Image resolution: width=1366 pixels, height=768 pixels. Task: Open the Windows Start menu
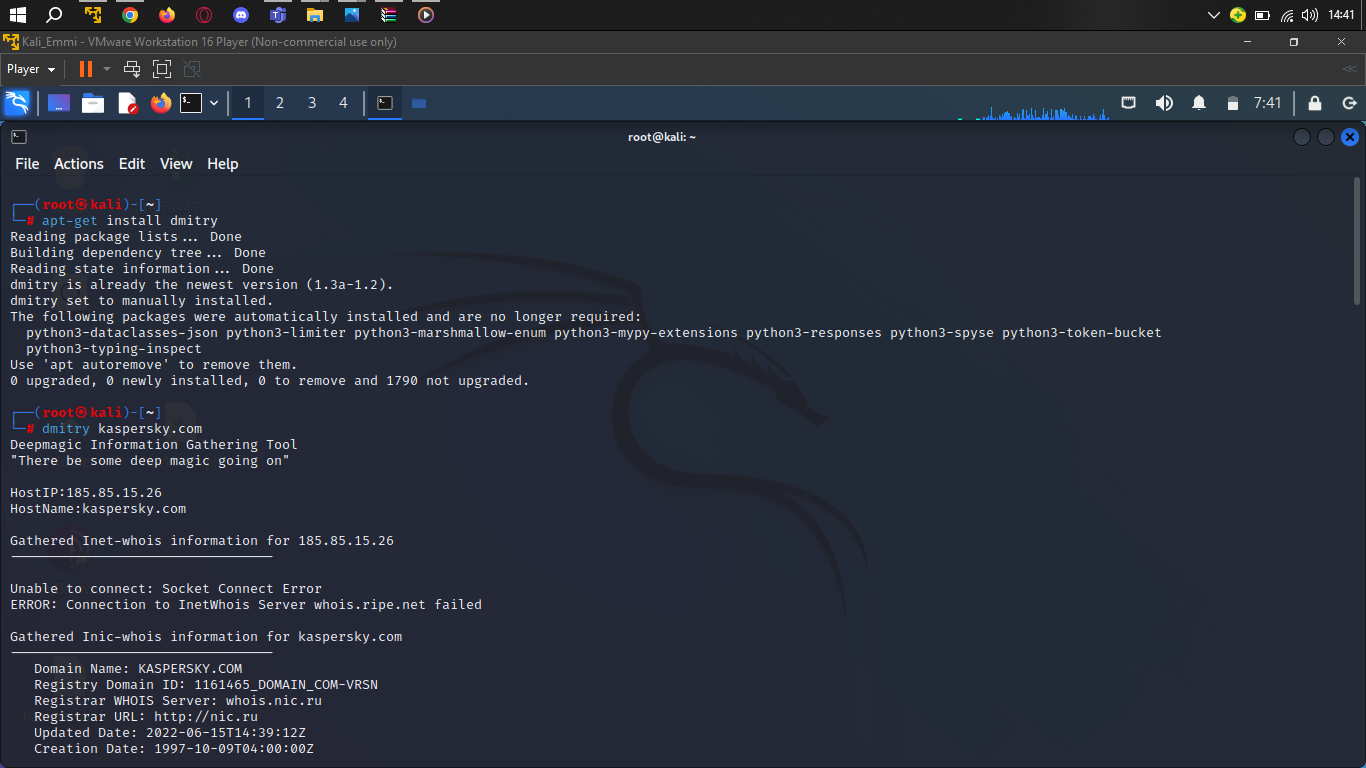[17, 15]
